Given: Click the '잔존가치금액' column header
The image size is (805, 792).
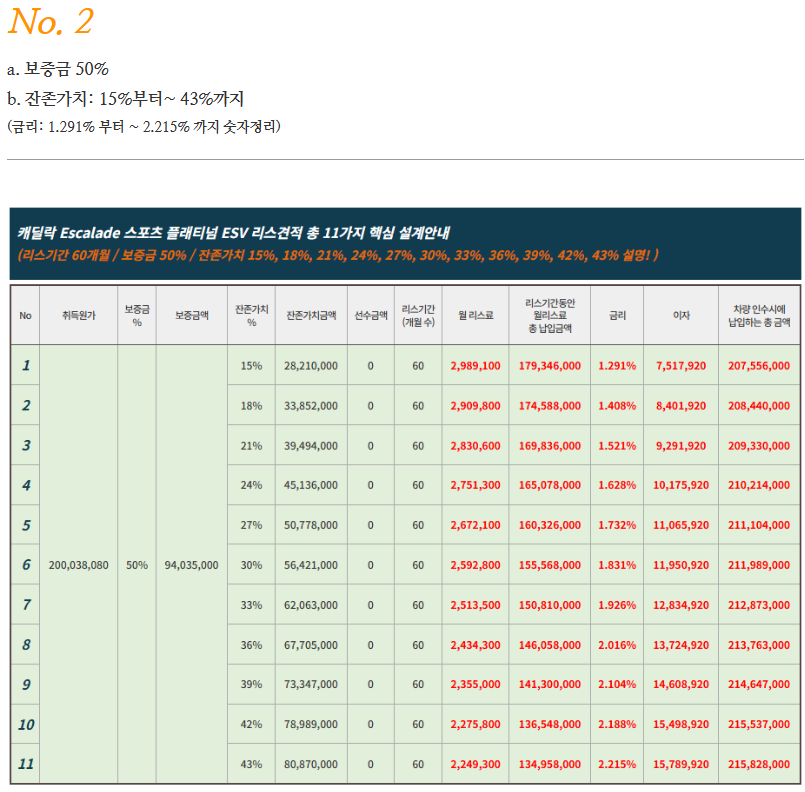Looking at the screenshot, I should pyautogui.click(x=311, y=315).
